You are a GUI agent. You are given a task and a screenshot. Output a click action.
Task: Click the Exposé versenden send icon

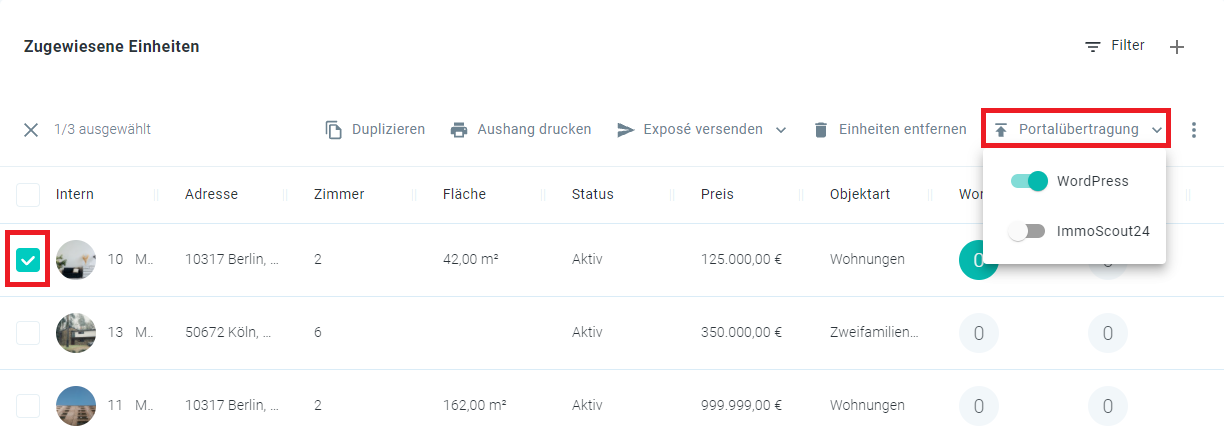click(x=626, y=130)
